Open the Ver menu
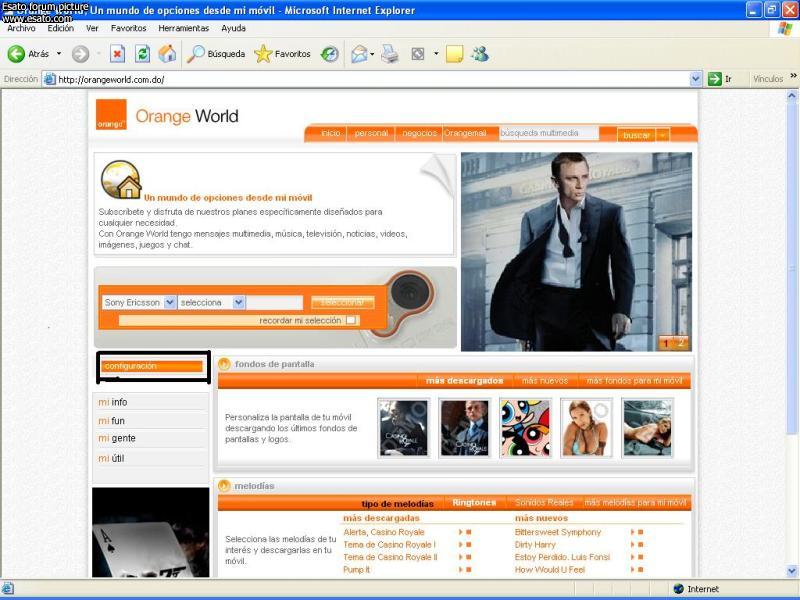 92,28
